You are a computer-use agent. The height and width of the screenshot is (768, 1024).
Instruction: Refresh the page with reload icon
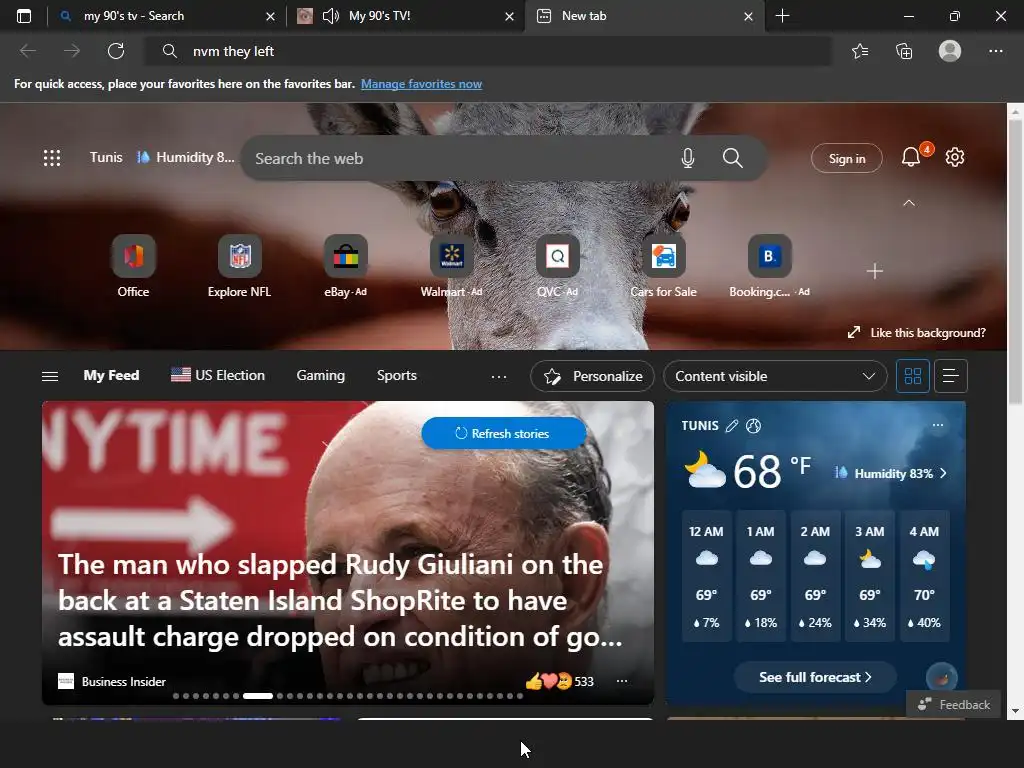pos(116,51)
